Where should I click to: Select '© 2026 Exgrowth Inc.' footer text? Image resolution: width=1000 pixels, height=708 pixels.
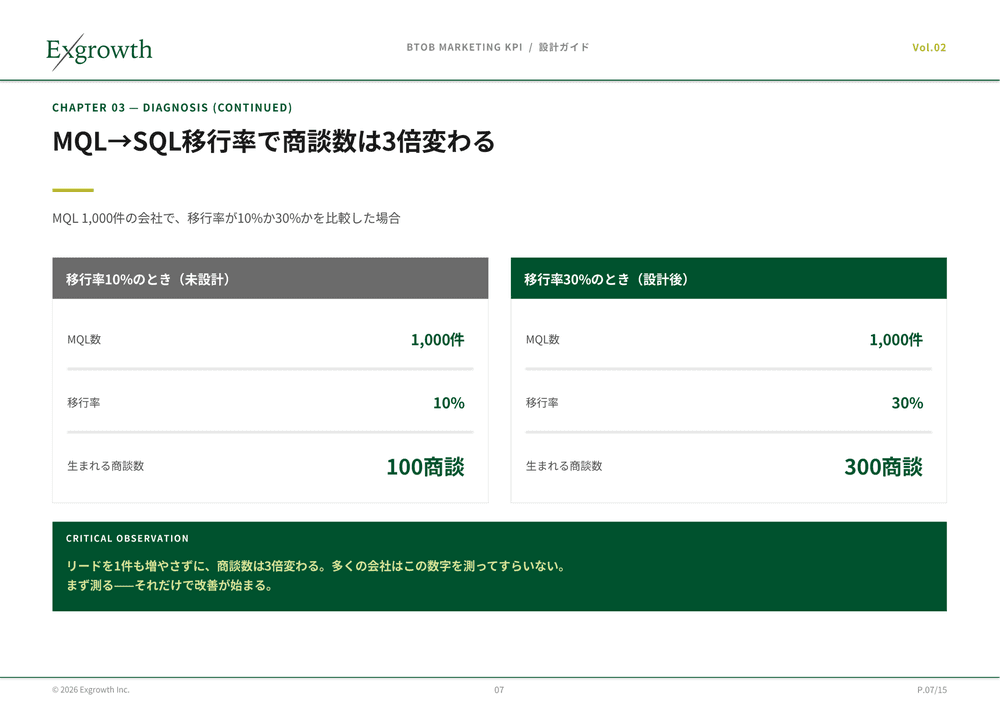tap(91, 690)
